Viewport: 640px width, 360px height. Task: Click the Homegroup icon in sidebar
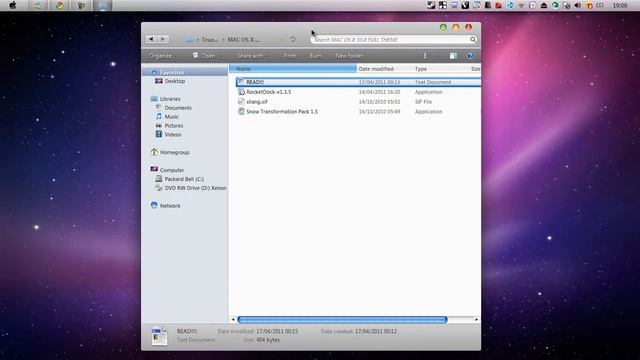(x=154, y=152)
